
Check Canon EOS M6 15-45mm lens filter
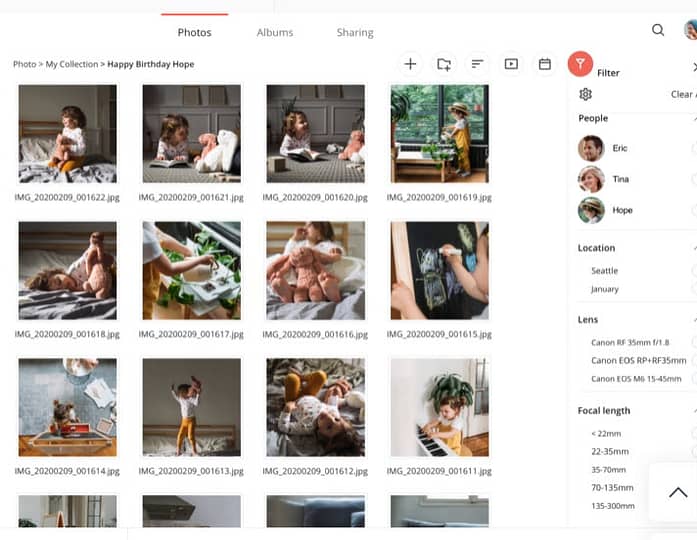(694, 379)
